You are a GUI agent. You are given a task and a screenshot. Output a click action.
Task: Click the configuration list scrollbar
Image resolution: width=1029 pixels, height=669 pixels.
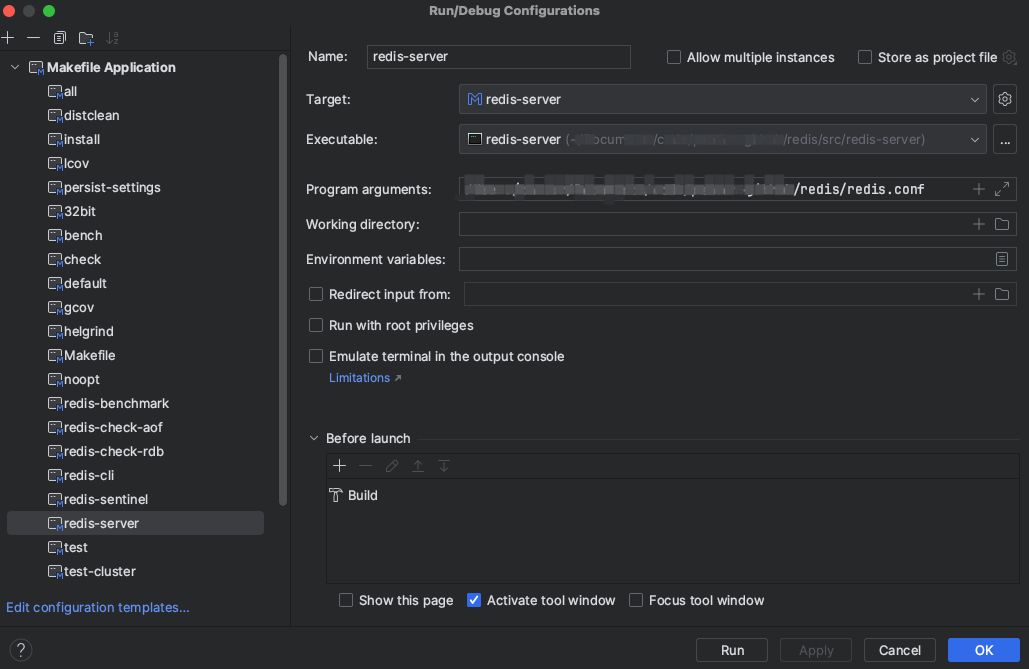coord(283,279)
